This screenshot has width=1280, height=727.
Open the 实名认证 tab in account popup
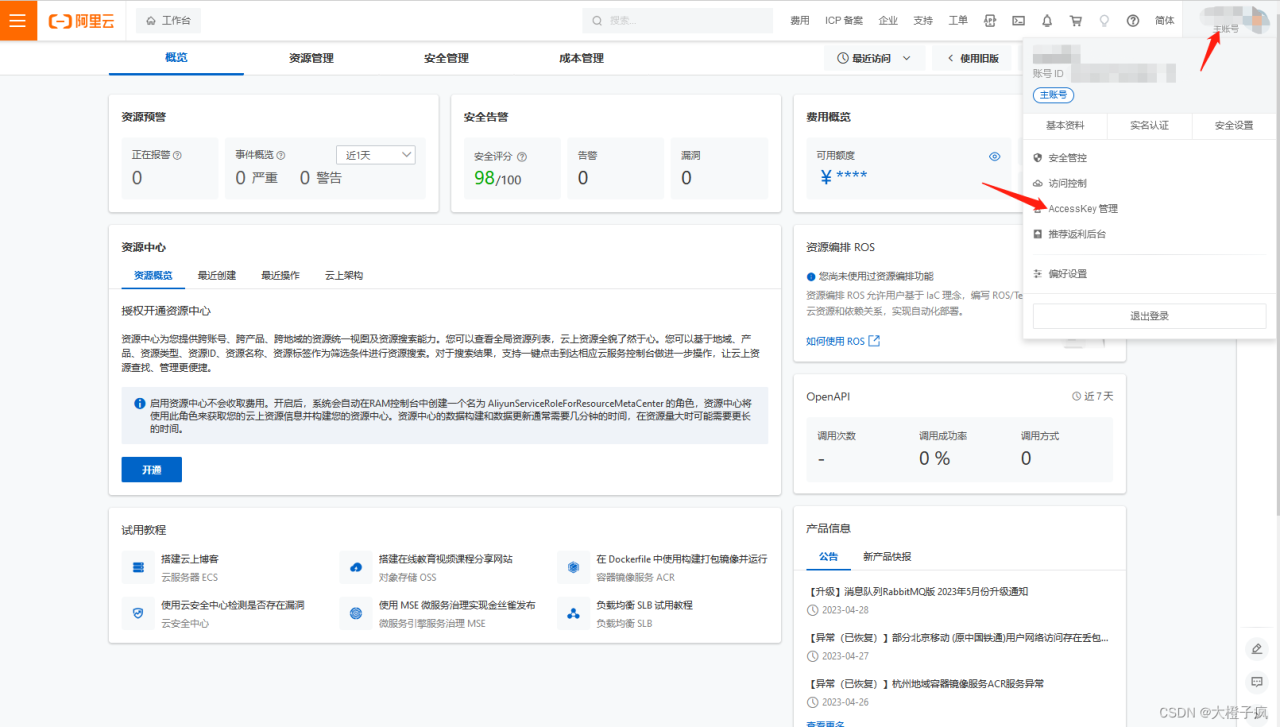(1149, 126)
